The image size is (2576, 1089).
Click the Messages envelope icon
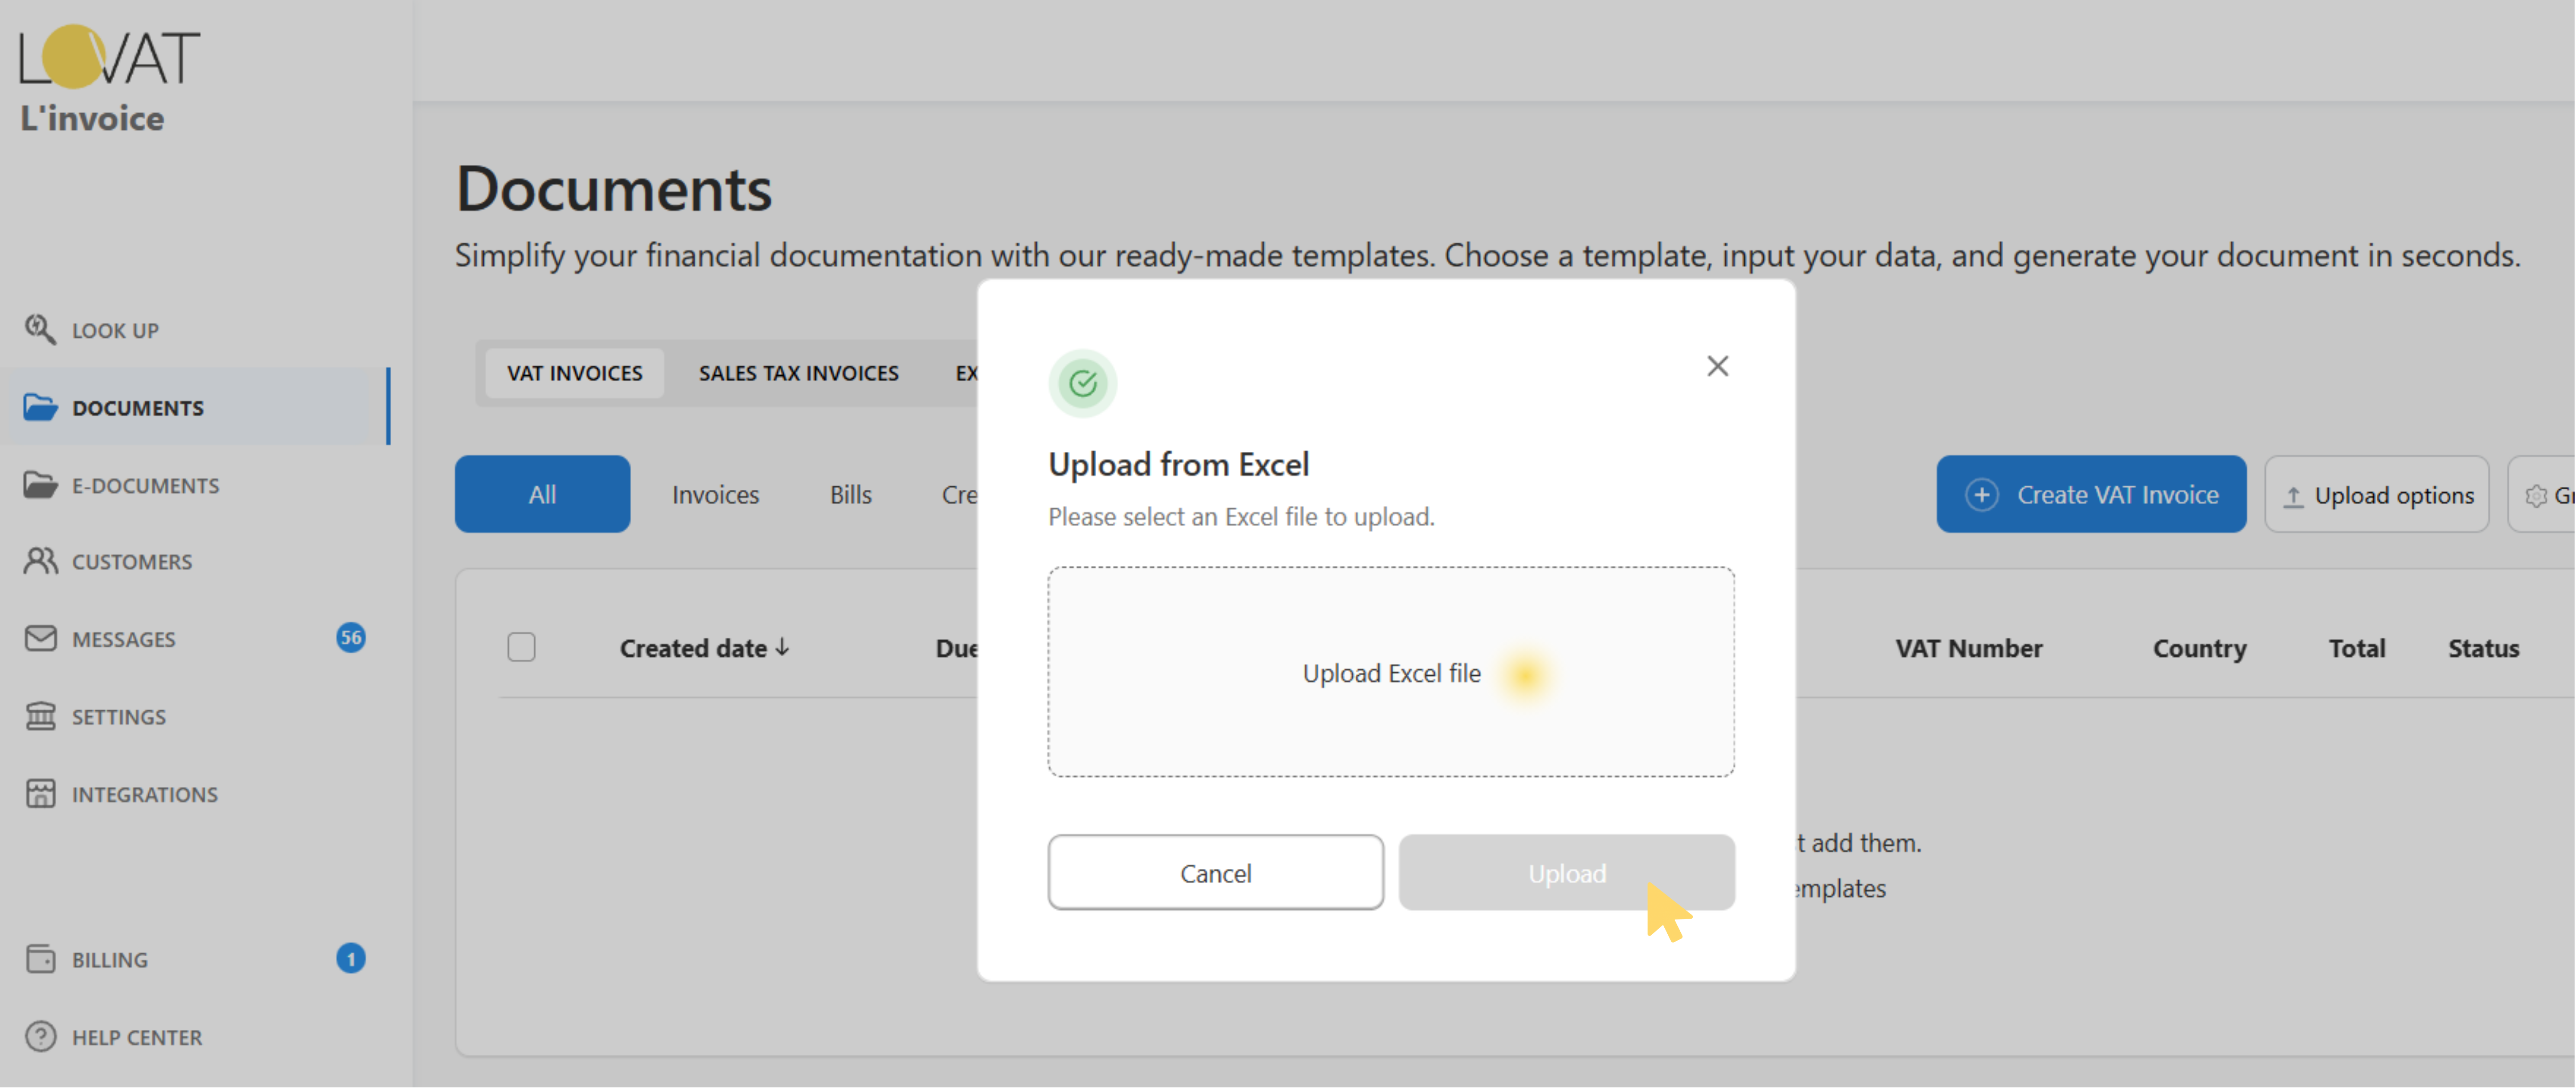coord(40,638)
